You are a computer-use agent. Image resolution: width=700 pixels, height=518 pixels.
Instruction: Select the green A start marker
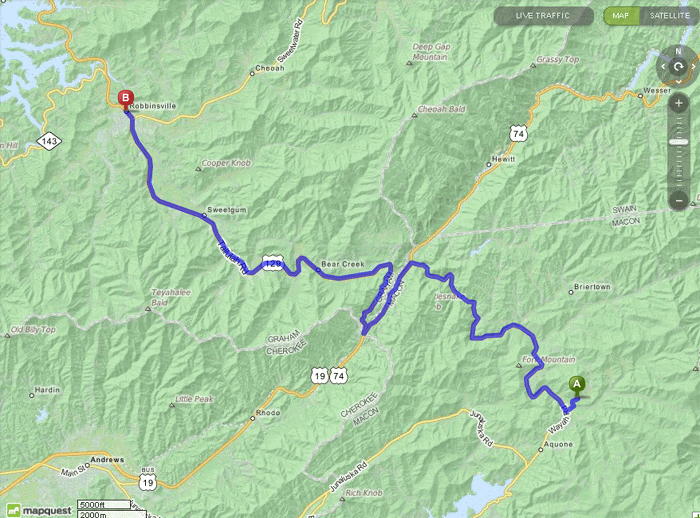(577, 386)
